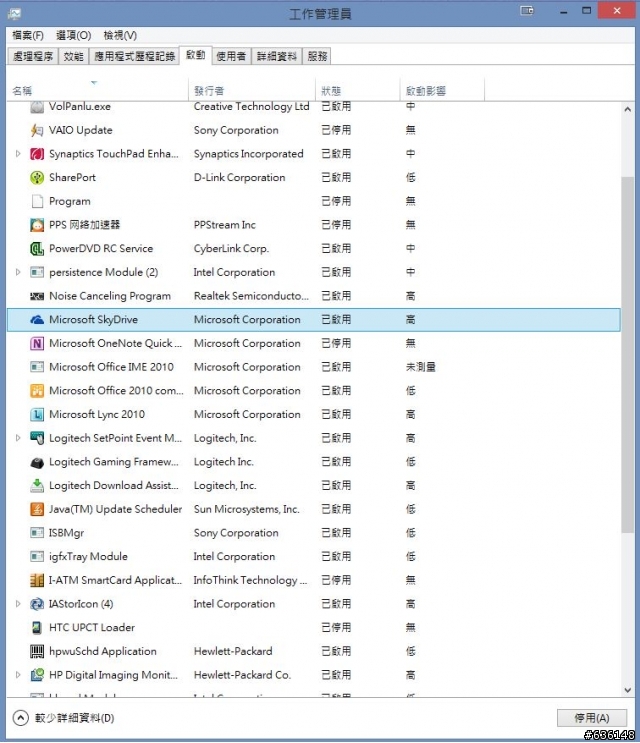Click the Logitech Gaming Framework icon
The height and width of the screenshot is (743, 640).
tap(37, 462)
